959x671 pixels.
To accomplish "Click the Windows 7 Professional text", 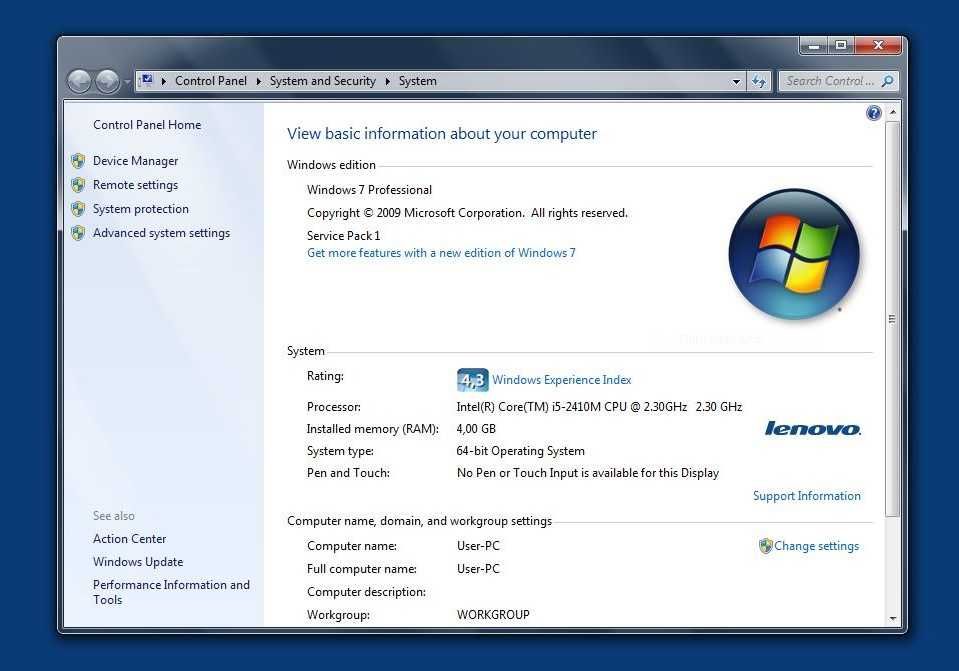I will tap(369, 190).
